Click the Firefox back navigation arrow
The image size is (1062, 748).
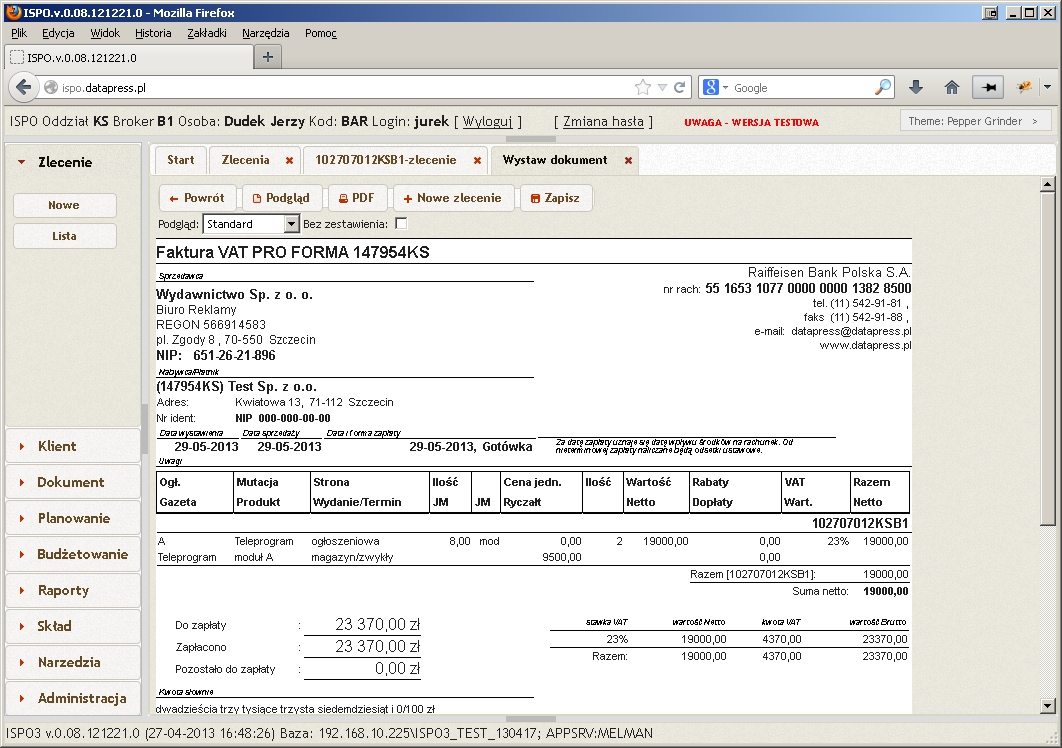(22, 87)
